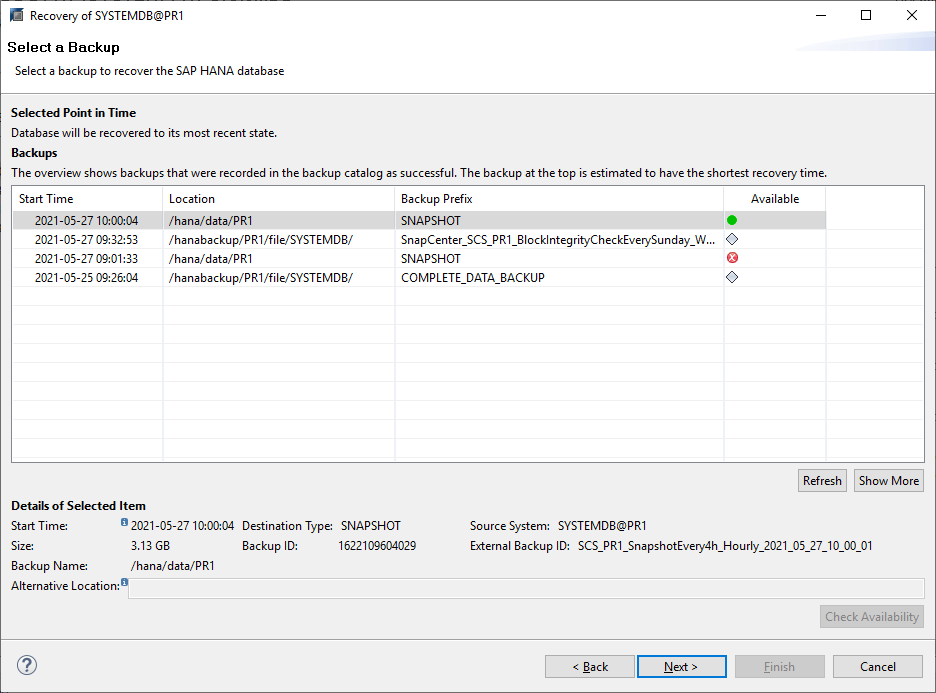
Task: Maximize the Recovery window
Action: point(866,16)
